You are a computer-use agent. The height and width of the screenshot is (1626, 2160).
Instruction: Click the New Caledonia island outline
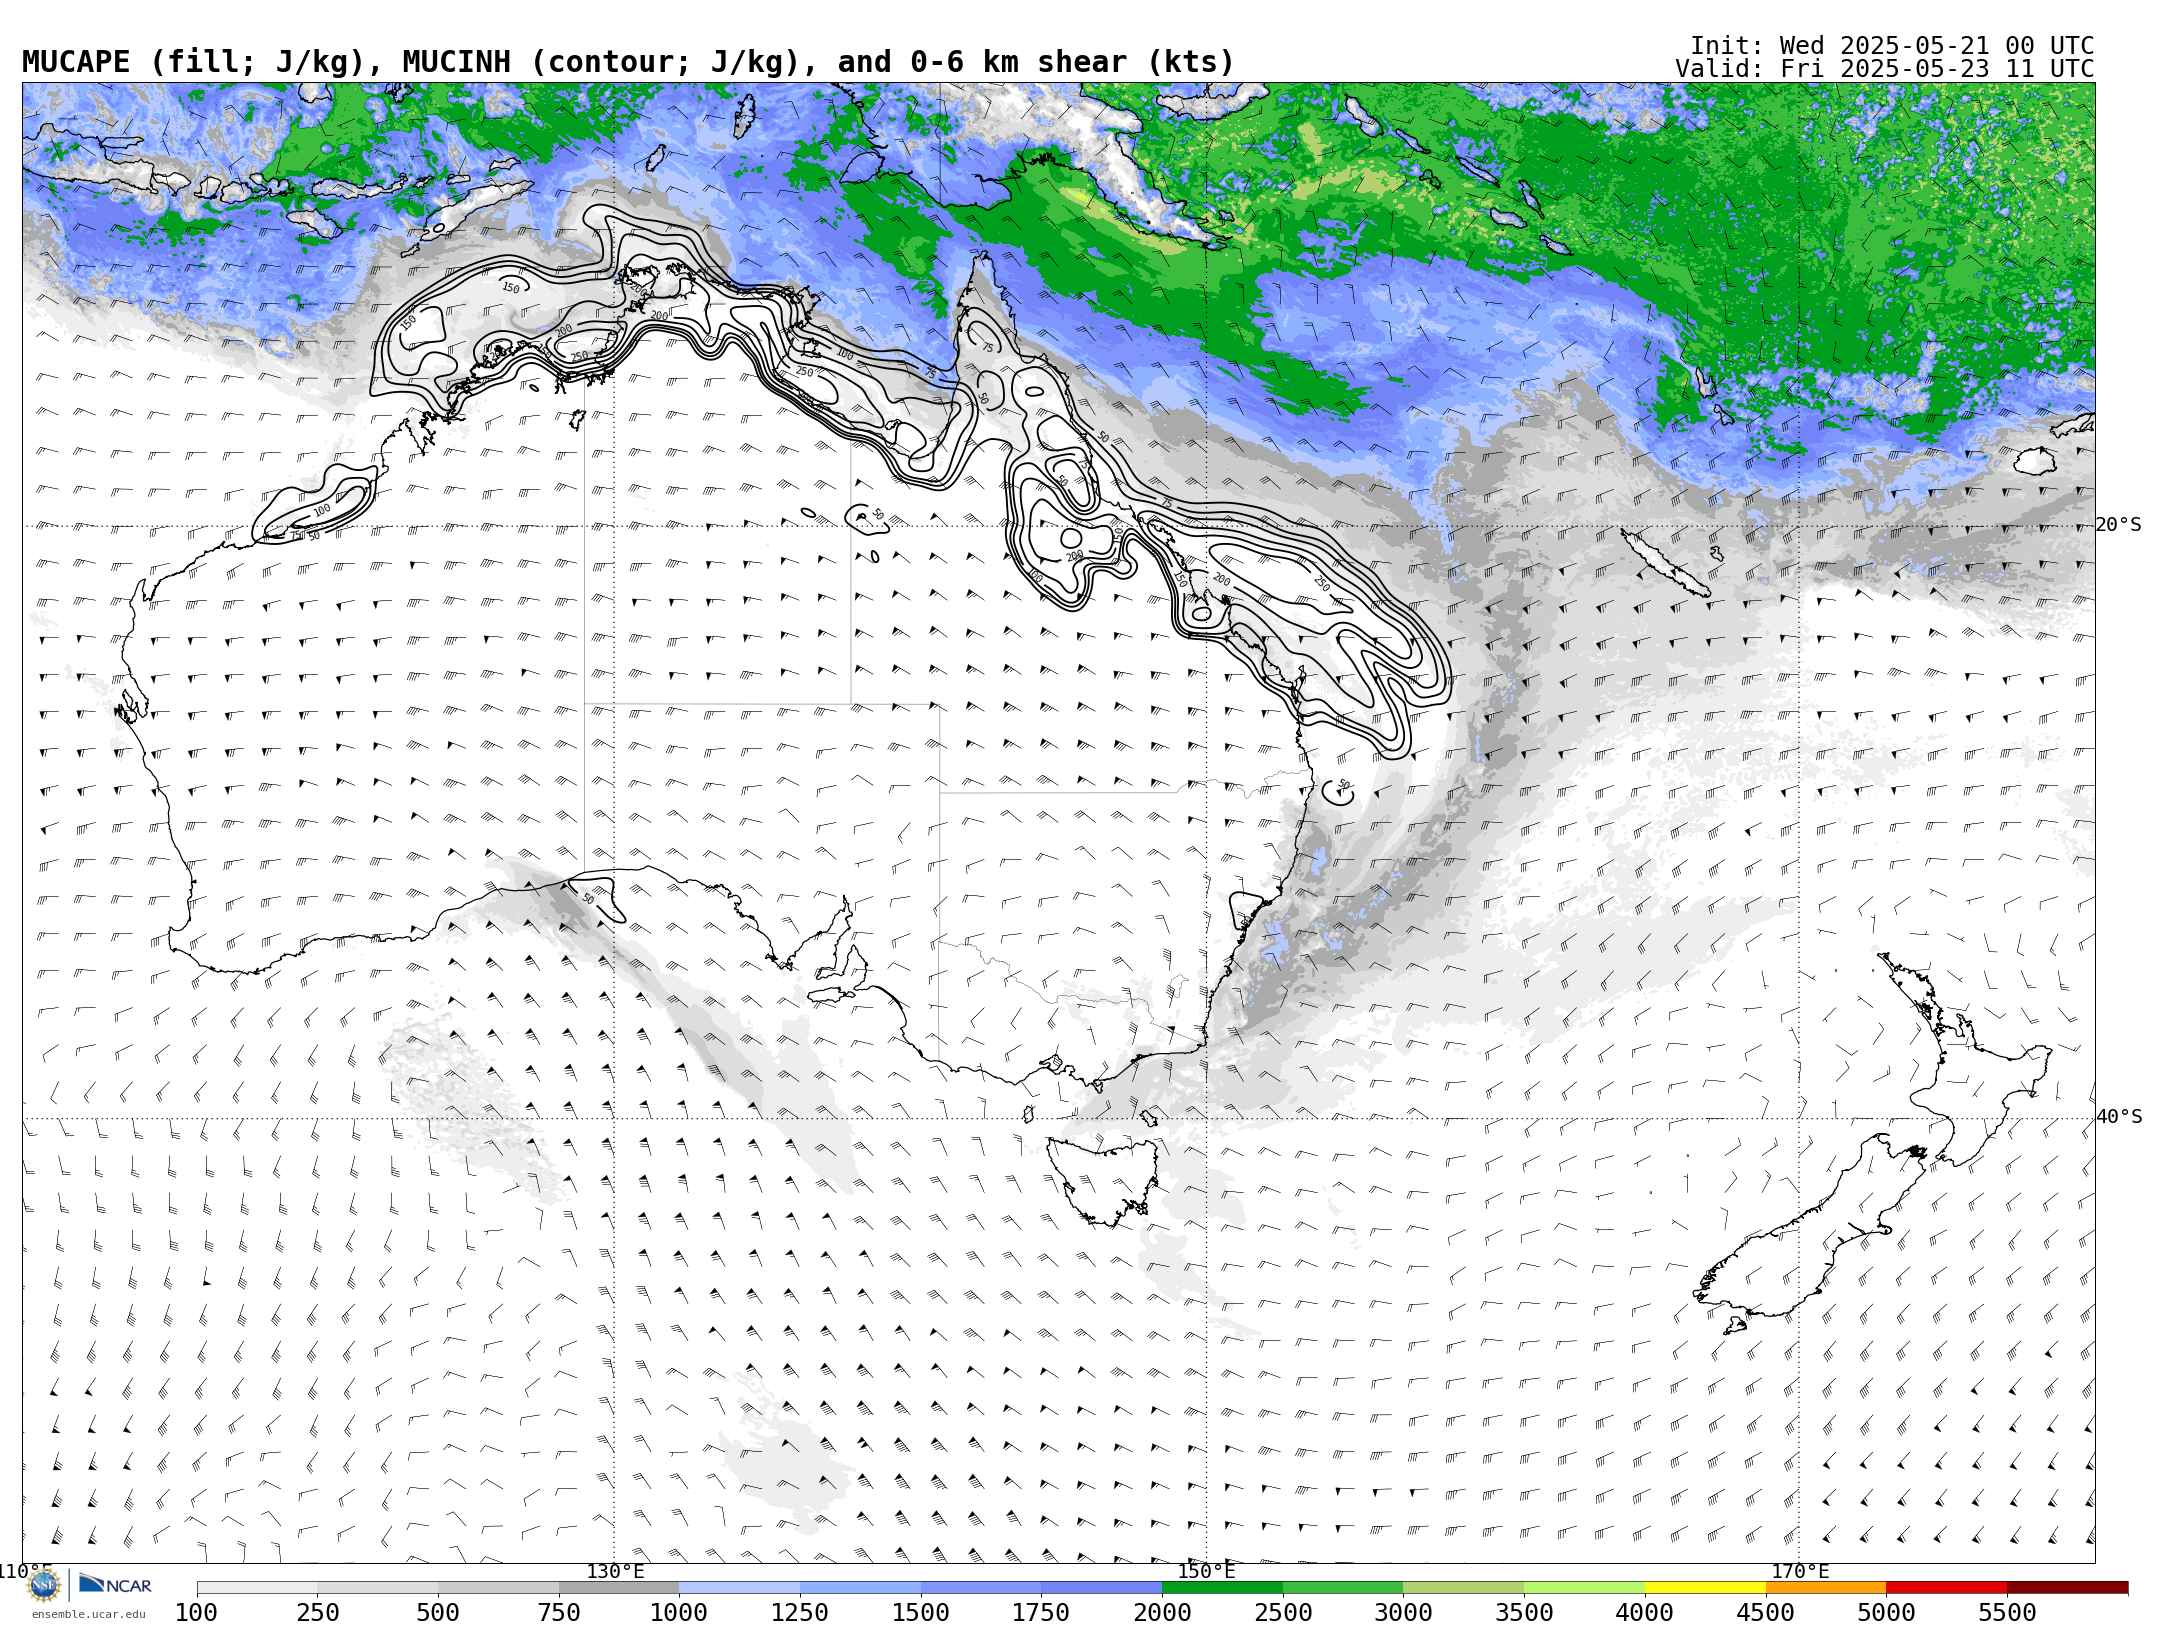pos(1665,563)
